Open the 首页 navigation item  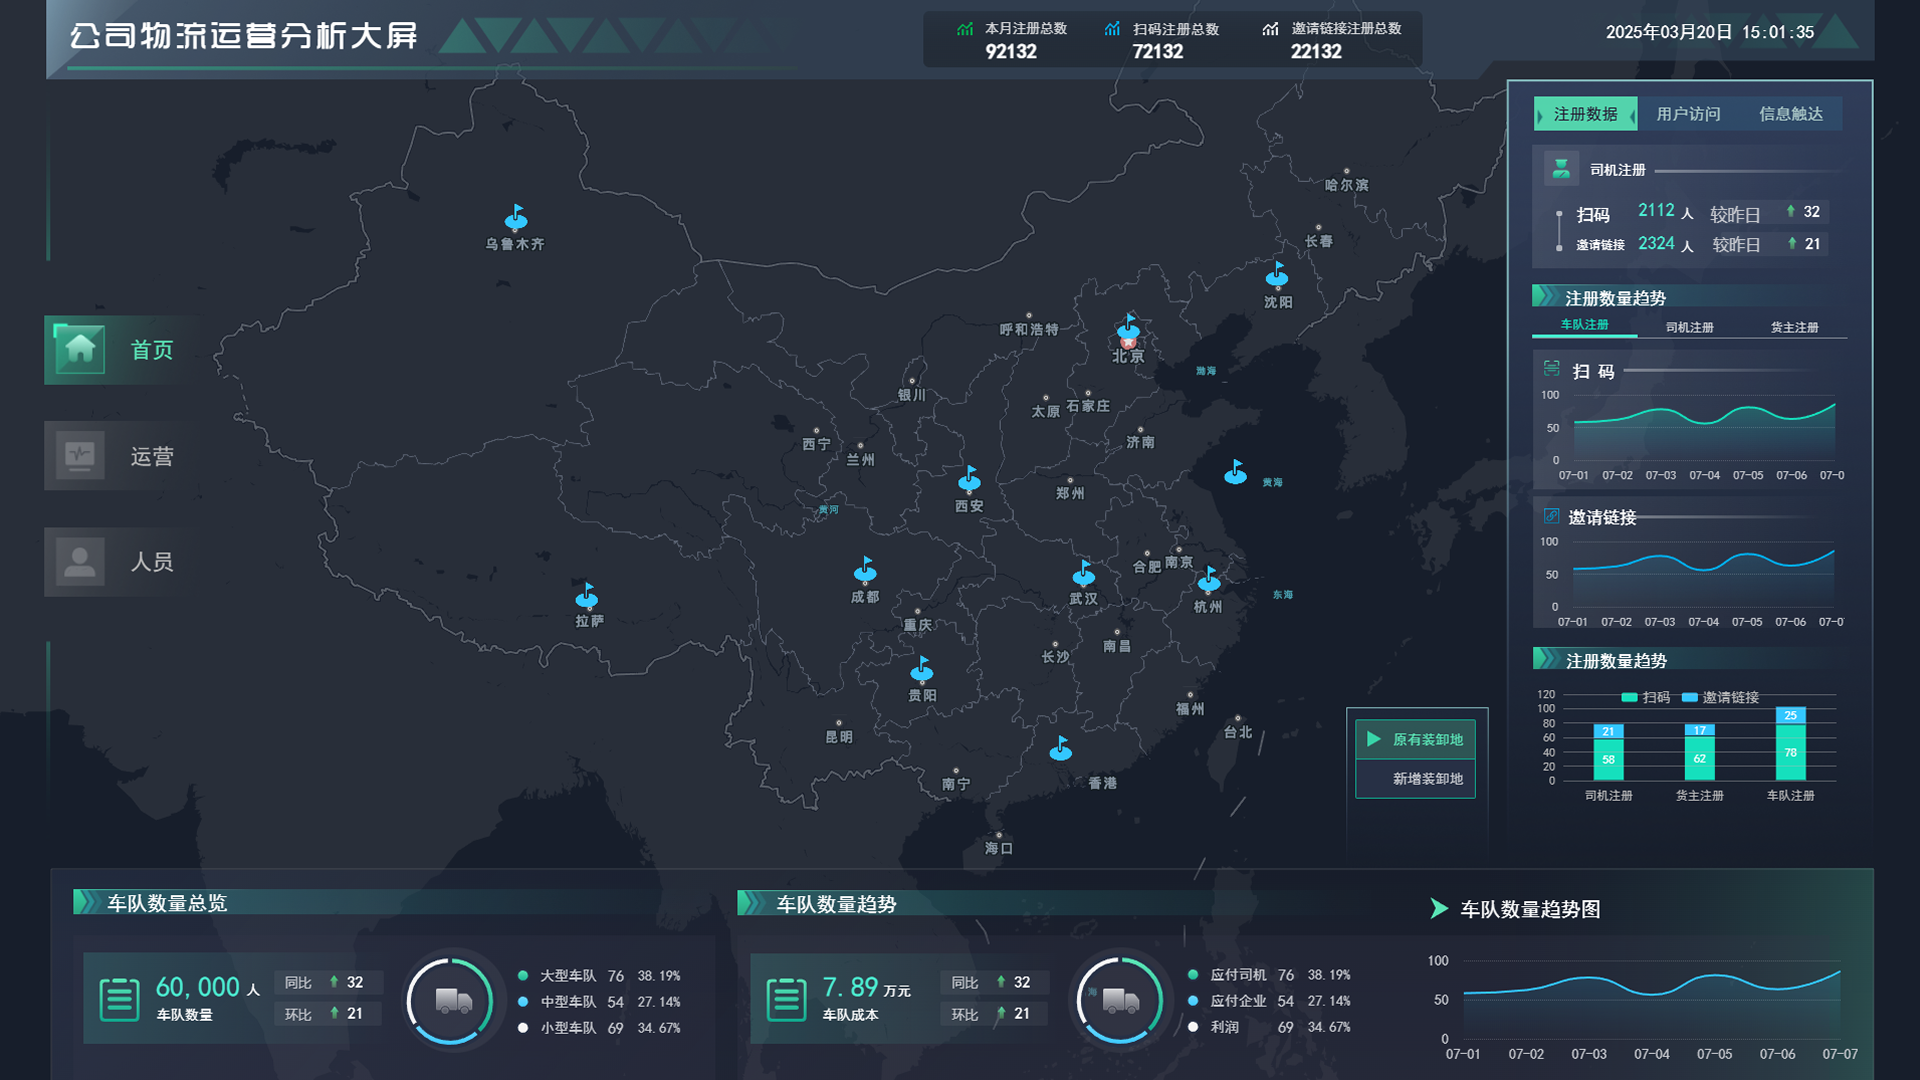tap(120, 350)
